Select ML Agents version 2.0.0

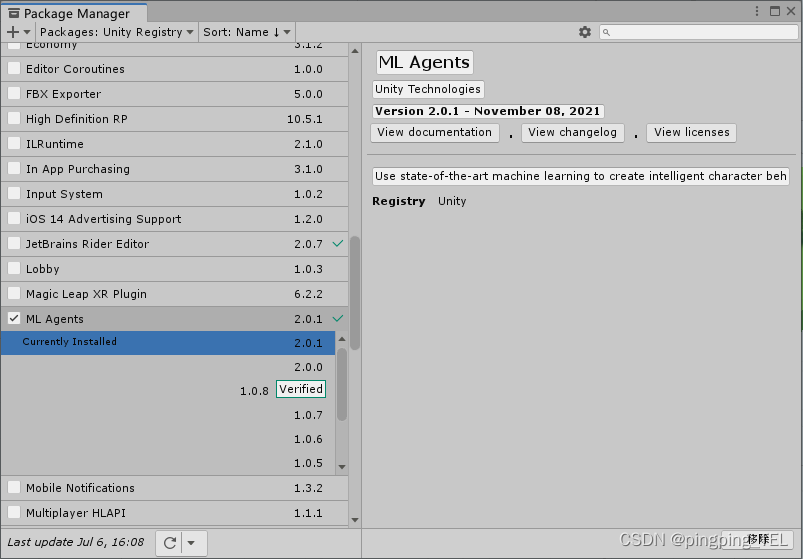click(x=168, y=367)
